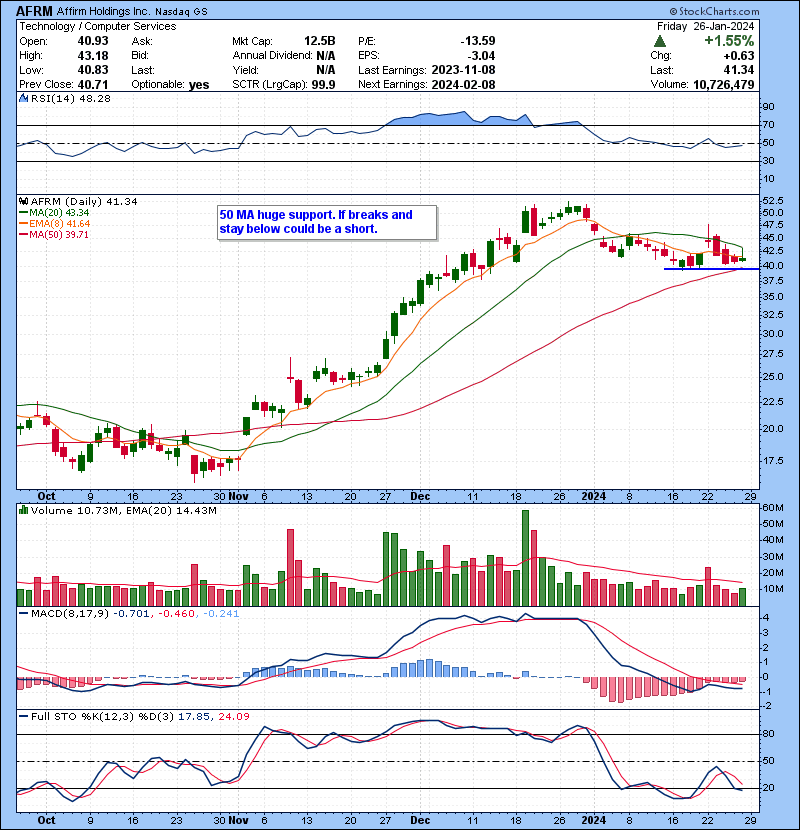Click the SCTR (LrgCap) value 99.9
Image resolution: width=800 pixels, height=830 pixels.
323,85
